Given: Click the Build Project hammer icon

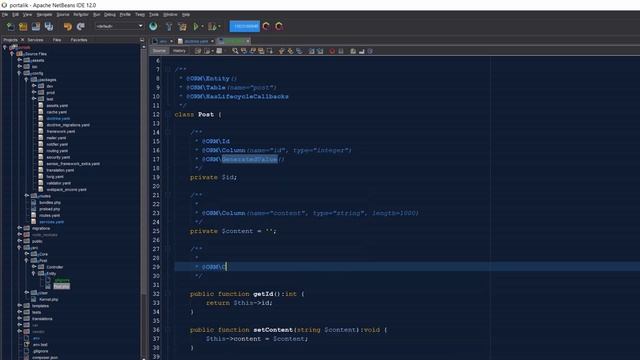Looking at the screenshot, I should tap(169, 27).
